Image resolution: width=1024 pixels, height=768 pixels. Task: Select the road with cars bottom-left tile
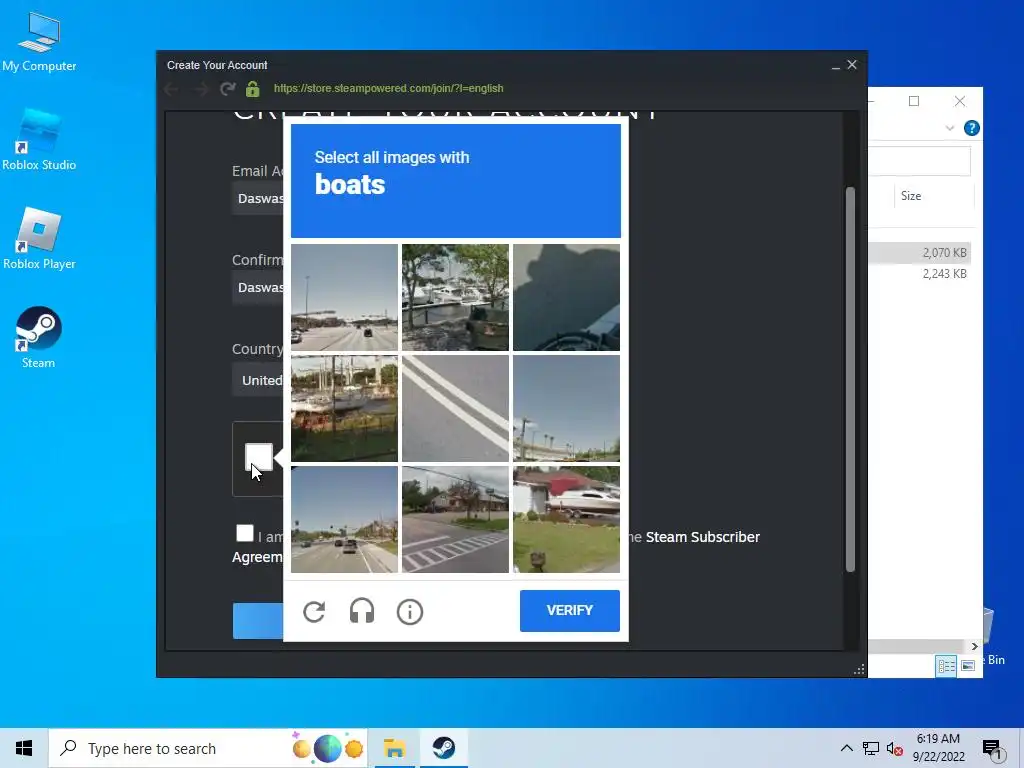pos(344,519)
